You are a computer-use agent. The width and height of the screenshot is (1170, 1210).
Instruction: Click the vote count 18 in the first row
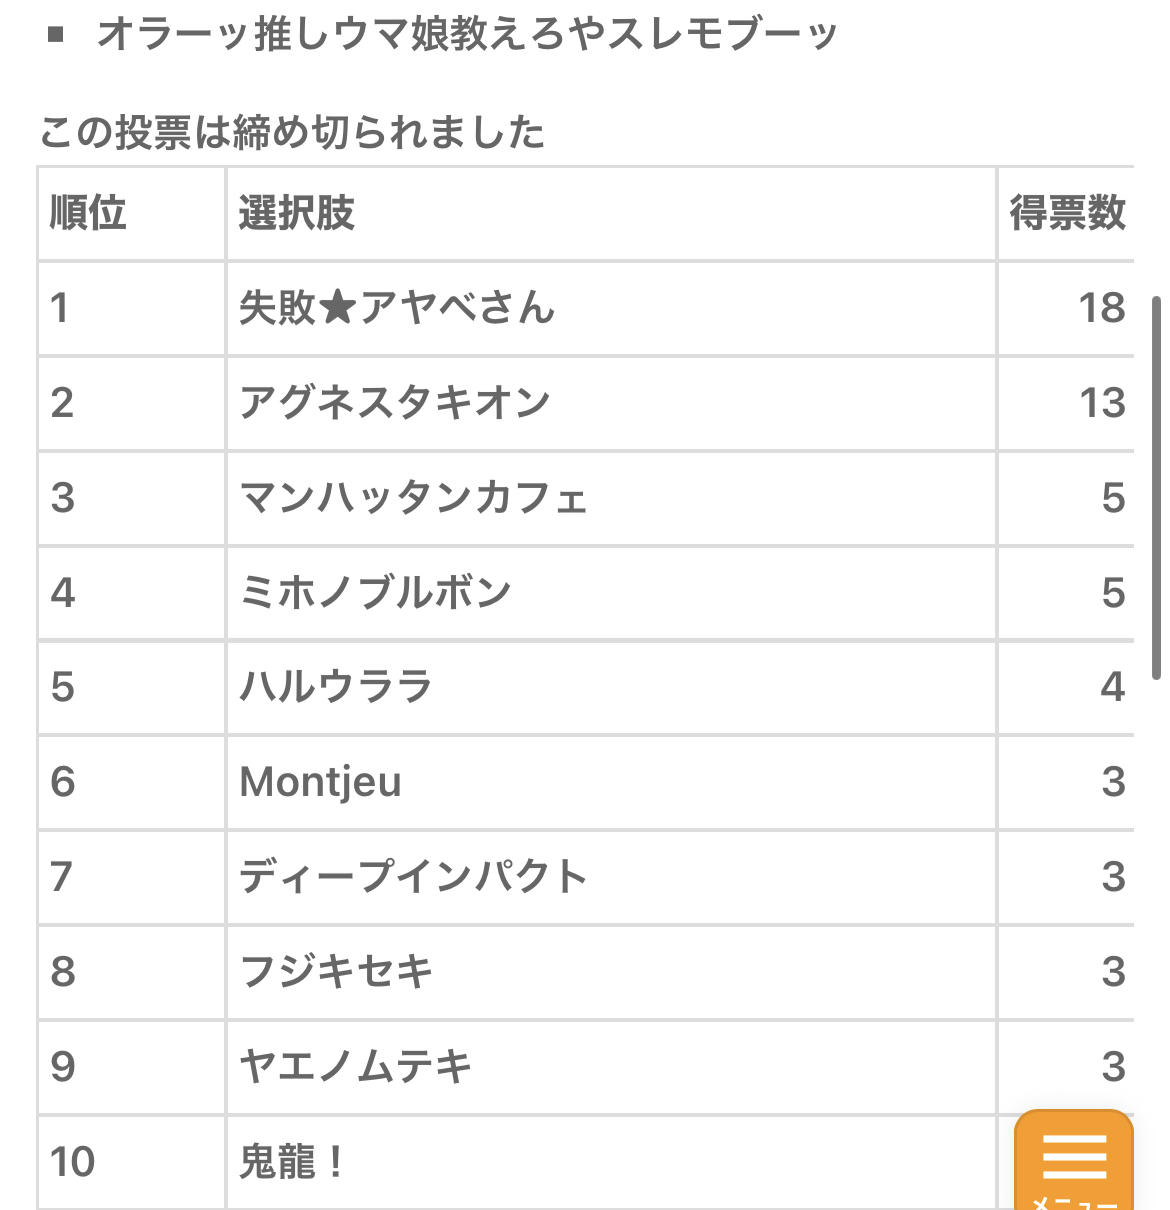[1102, 308]
